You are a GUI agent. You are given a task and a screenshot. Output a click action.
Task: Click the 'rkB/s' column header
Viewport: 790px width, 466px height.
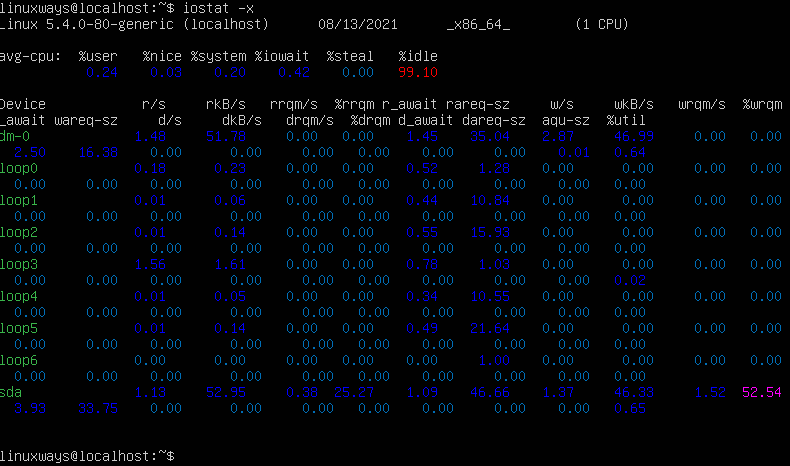[226, 104]
